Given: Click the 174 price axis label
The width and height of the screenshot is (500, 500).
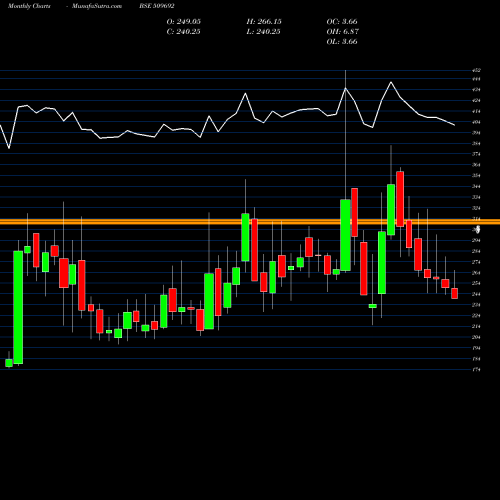Looking at the screenshot, I should pos(476,370).
